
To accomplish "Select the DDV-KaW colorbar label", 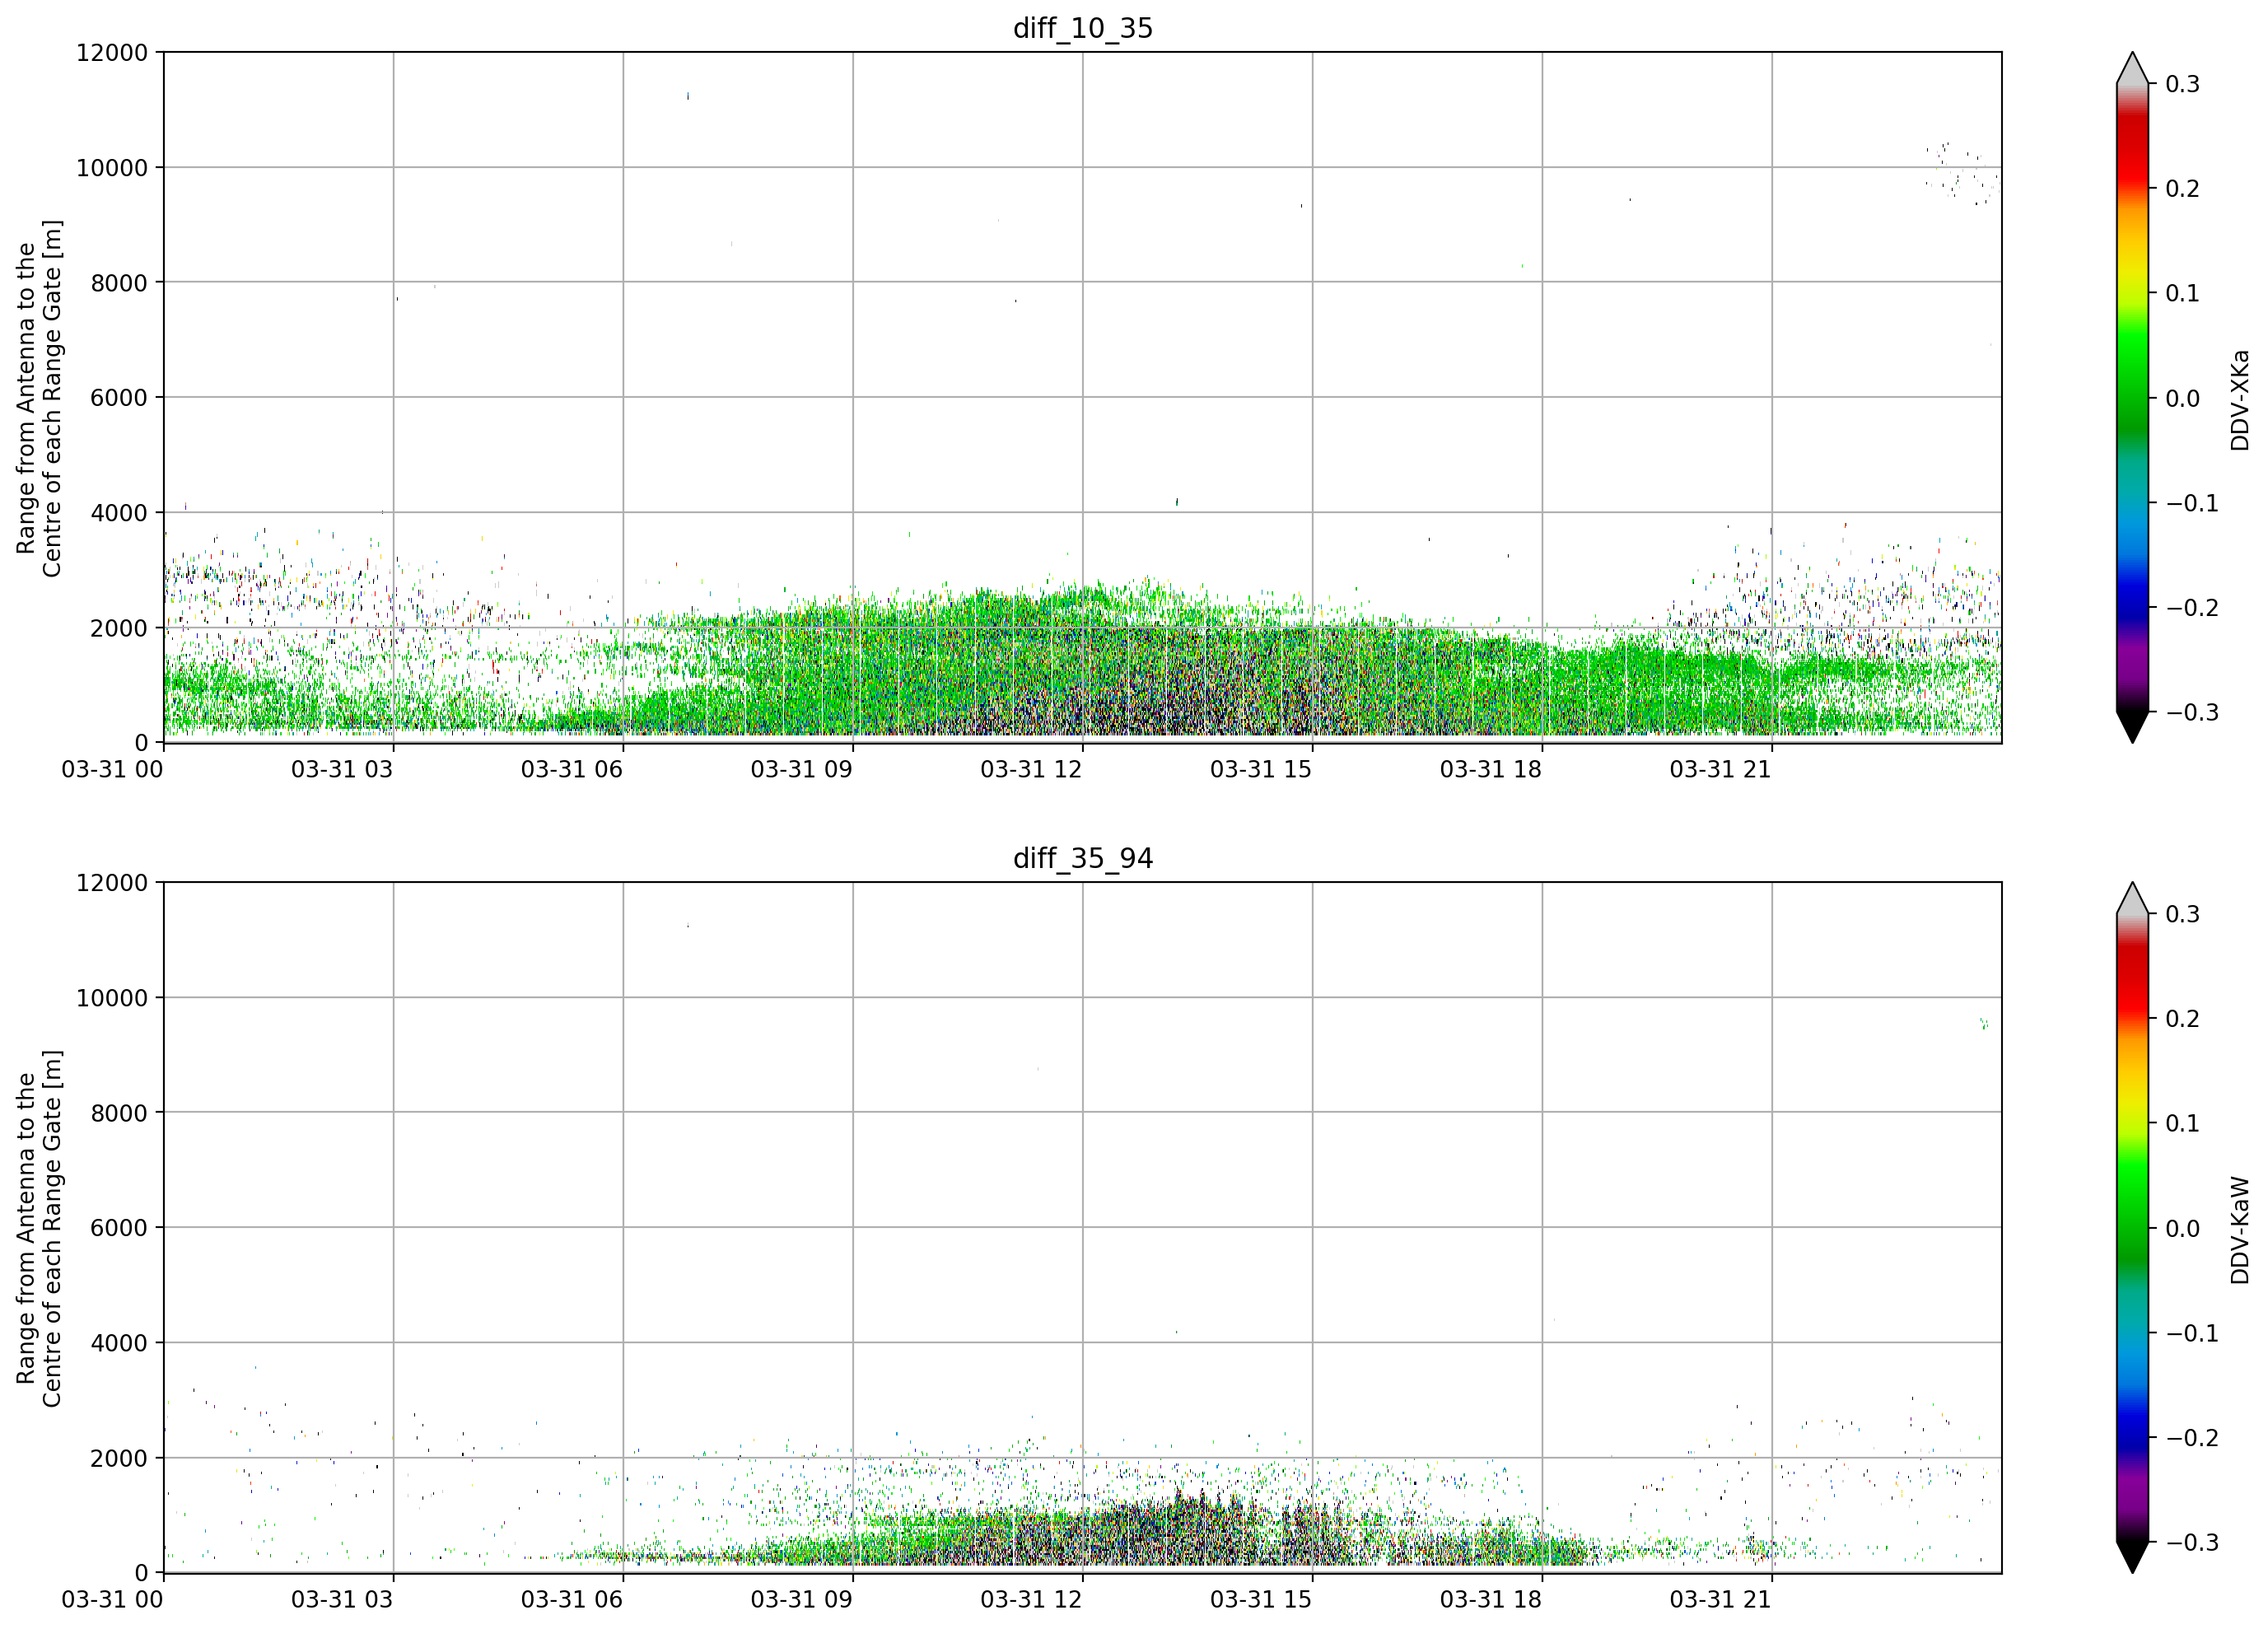I will coord(2240,1230).
